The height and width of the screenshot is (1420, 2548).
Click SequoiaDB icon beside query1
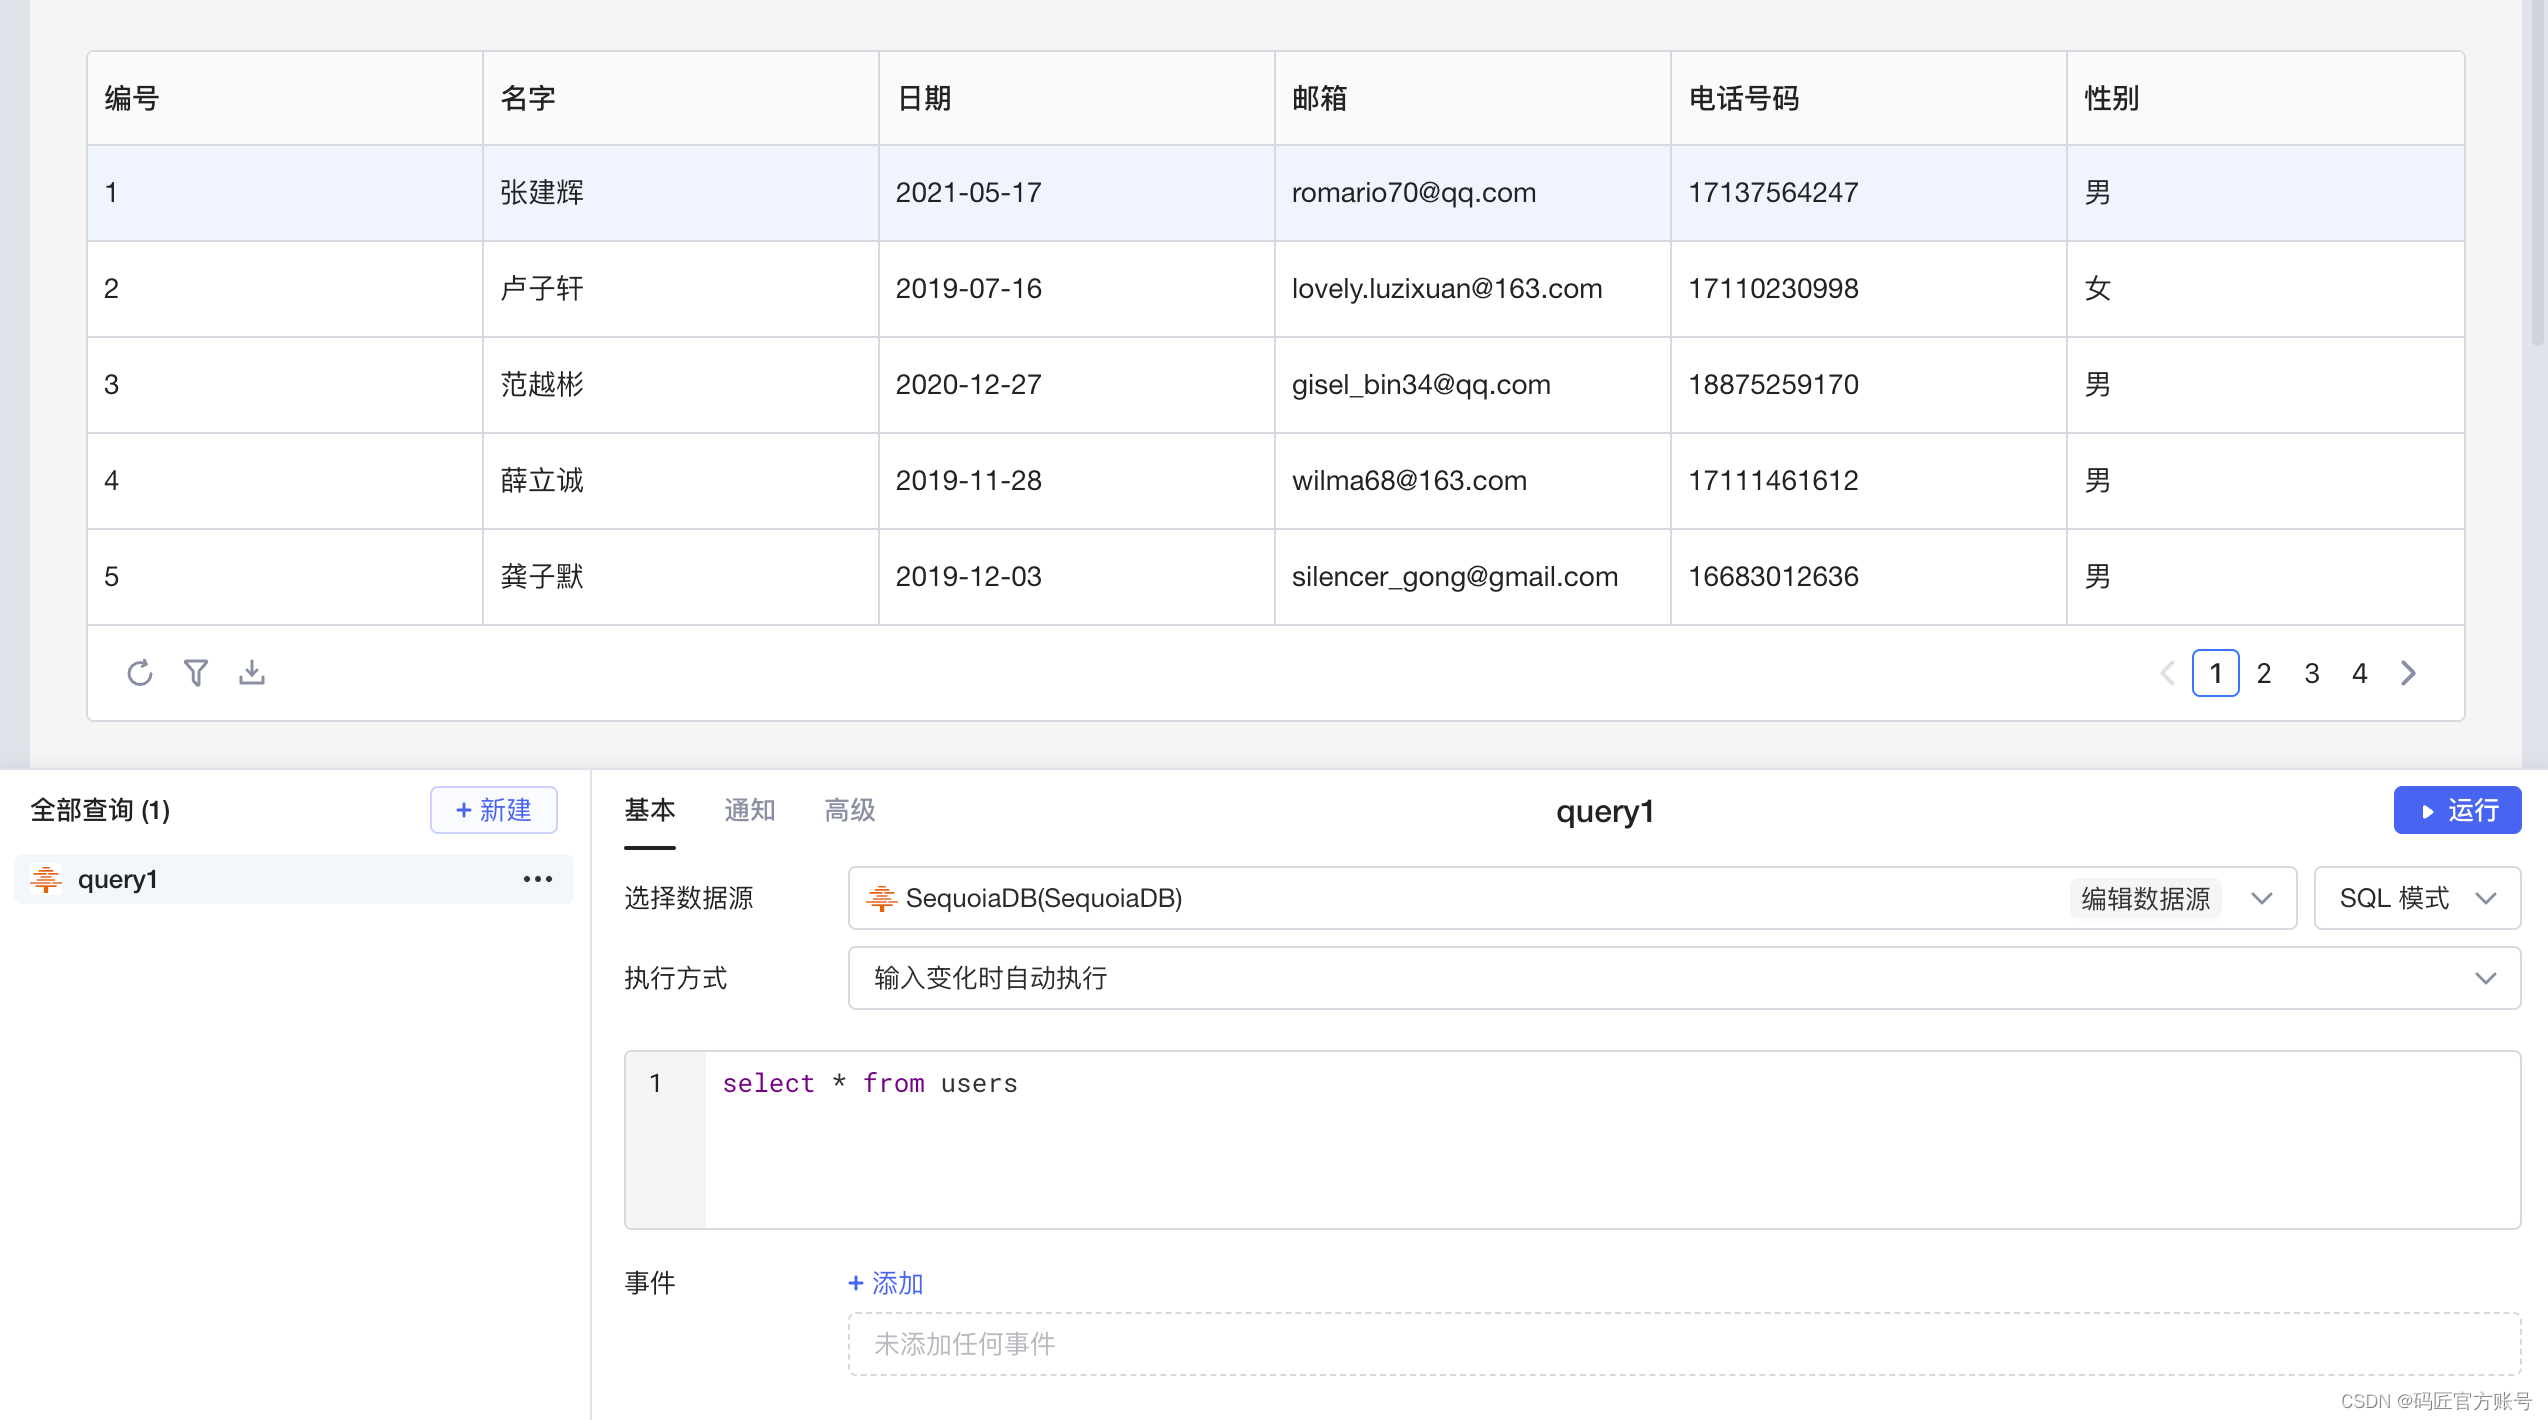[46, 879]
